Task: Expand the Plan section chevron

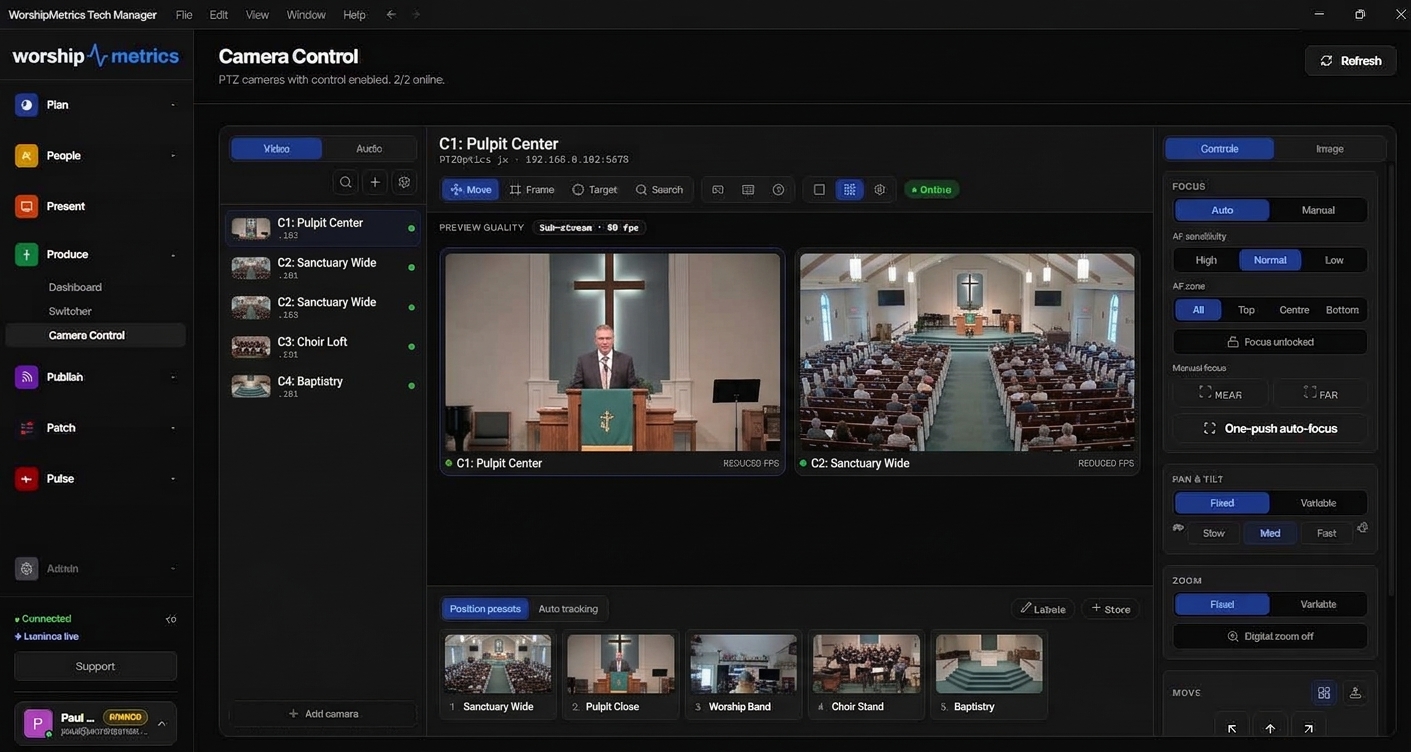Action: [x=173, y=105]
